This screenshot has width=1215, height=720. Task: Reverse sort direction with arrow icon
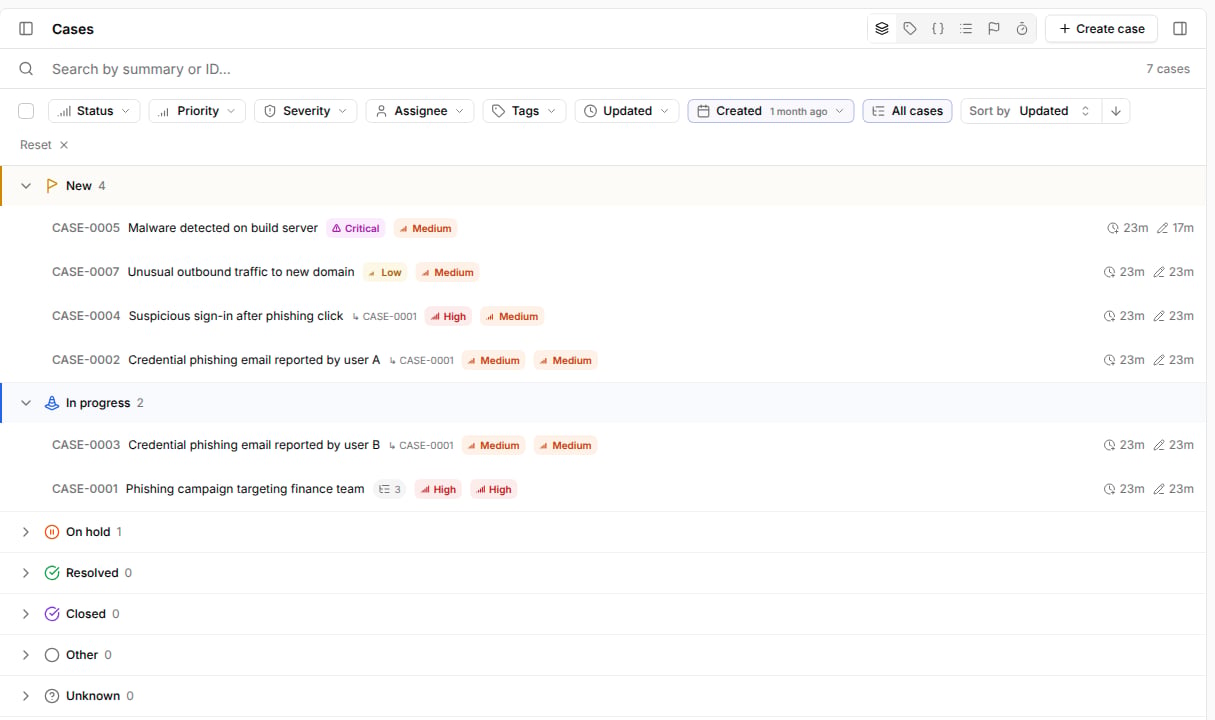(x=1116, y=111)
